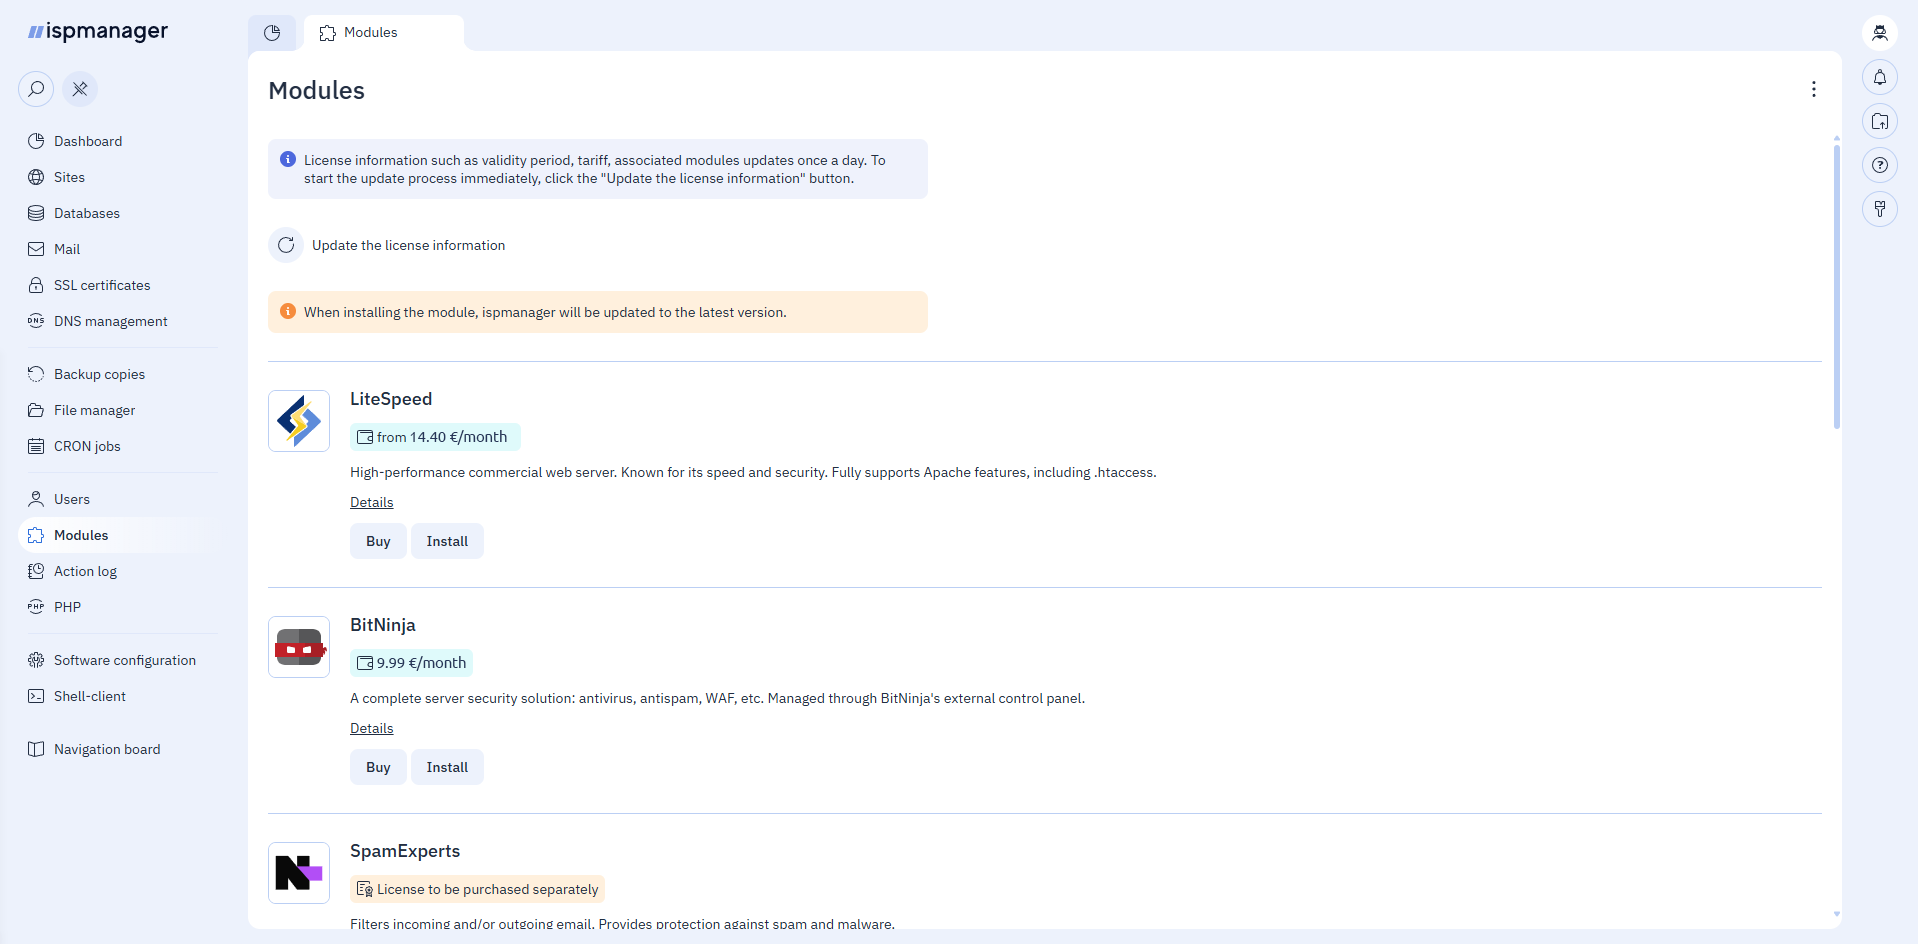Click the LiteSpeed heading

click(391, 399)
